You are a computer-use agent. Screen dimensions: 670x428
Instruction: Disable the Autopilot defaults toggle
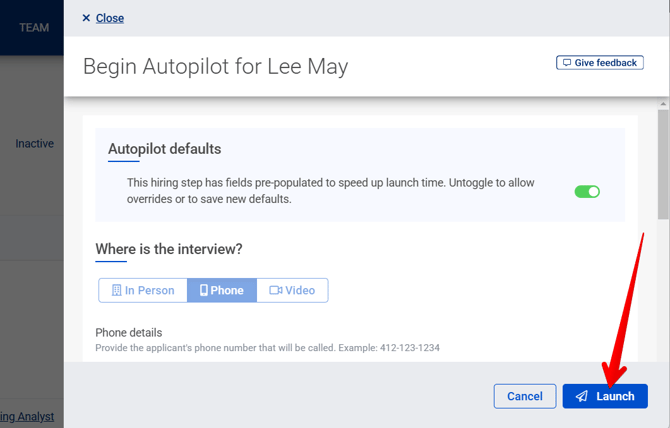tap(587, 191)
